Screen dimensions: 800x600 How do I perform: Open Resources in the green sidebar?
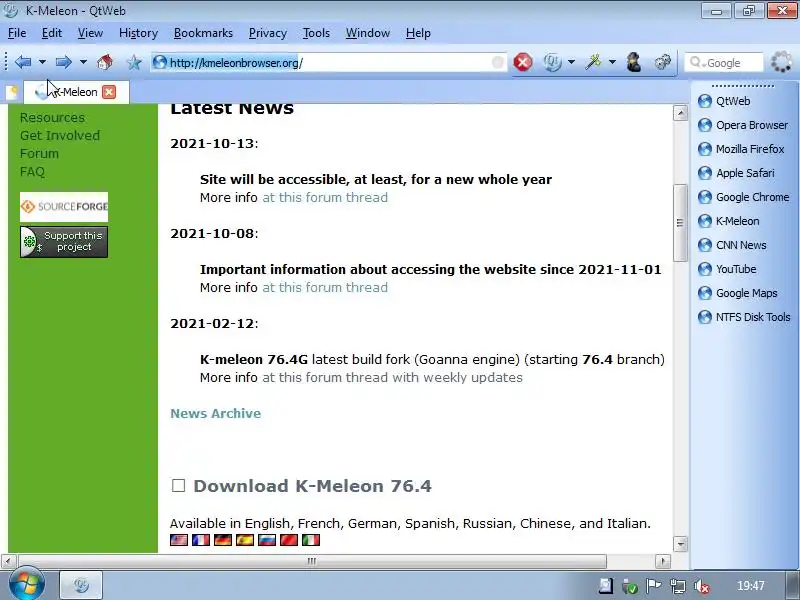53,117
